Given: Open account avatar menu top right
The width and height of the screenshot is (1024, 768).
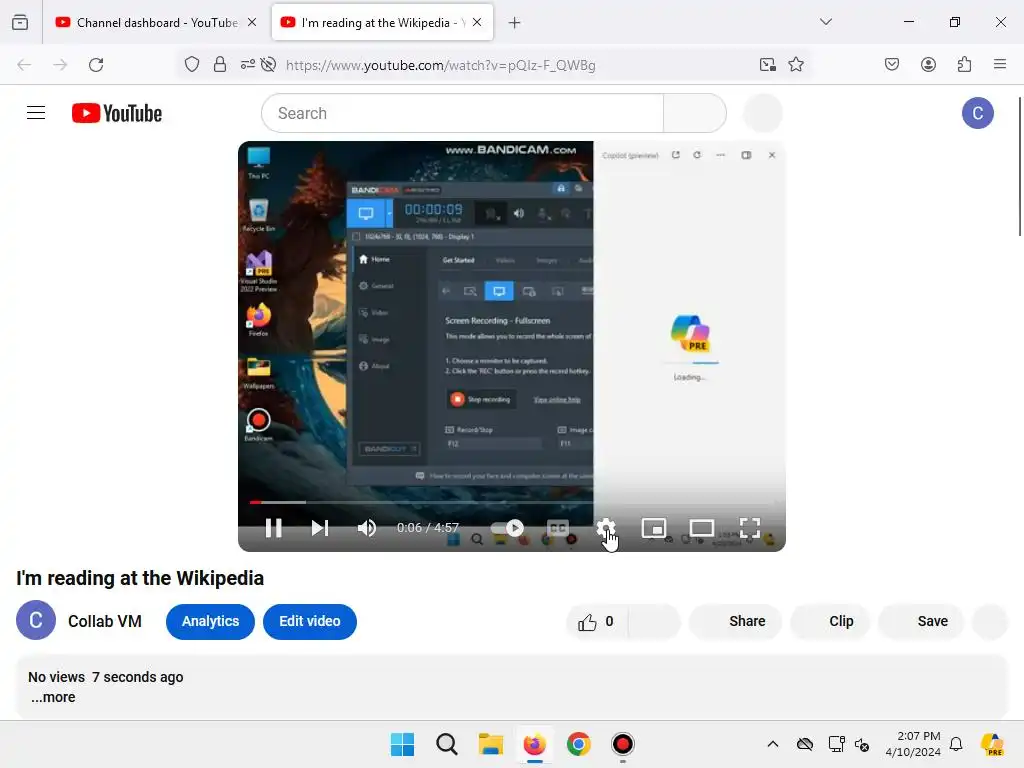Looking at the screenshot, I should (978, 113).
